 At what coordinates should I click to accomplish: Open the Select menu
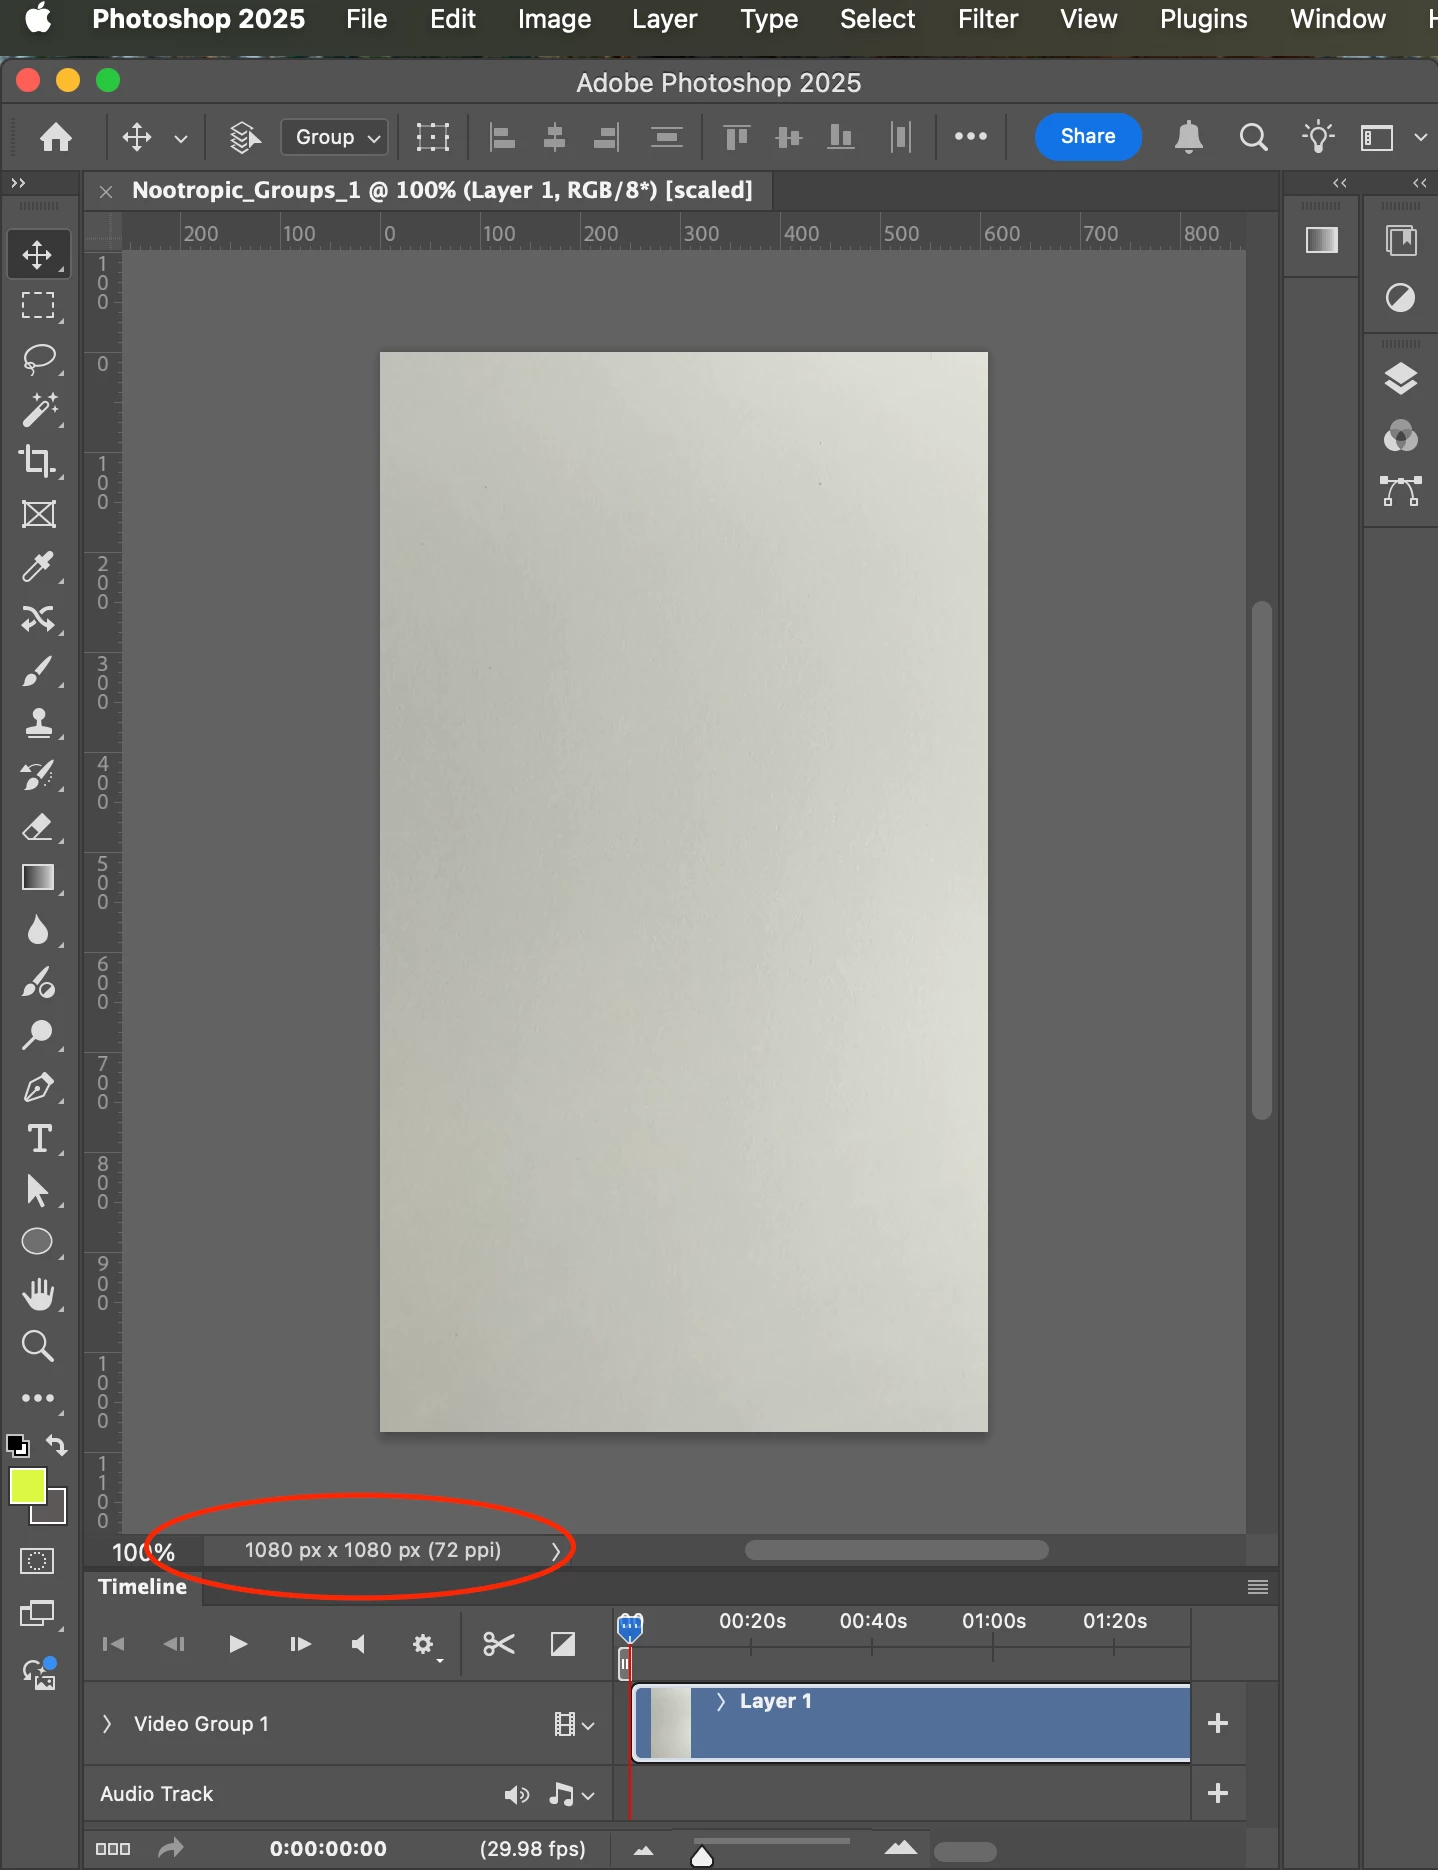pyautogui.click(x=877, y=19)
